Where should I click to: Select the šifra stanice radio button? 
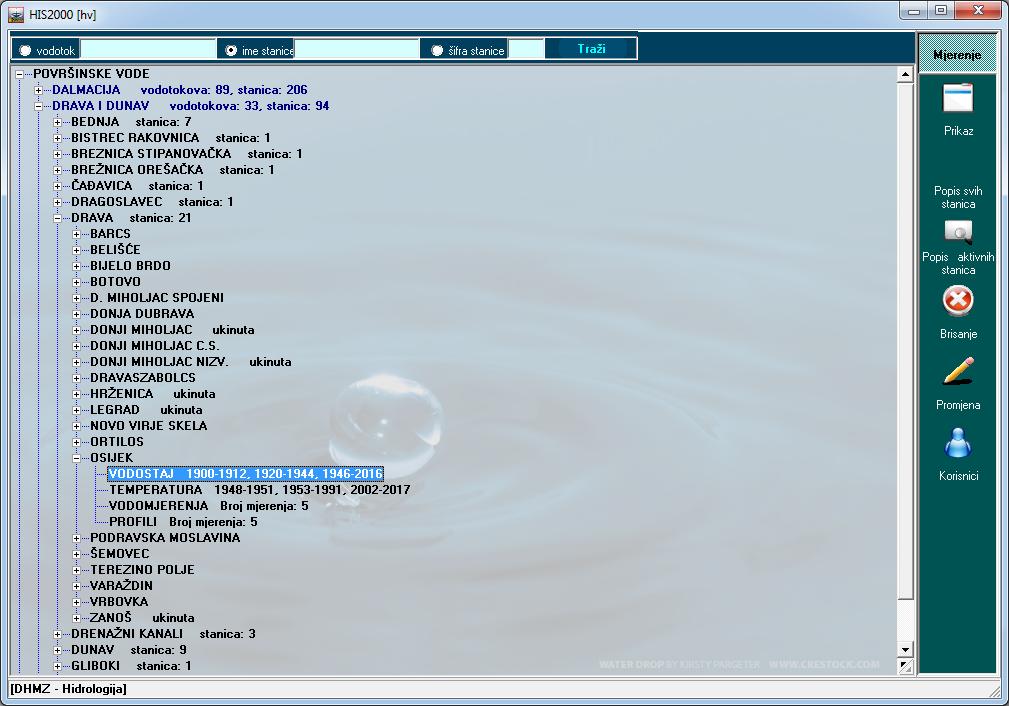coord(438,50)
